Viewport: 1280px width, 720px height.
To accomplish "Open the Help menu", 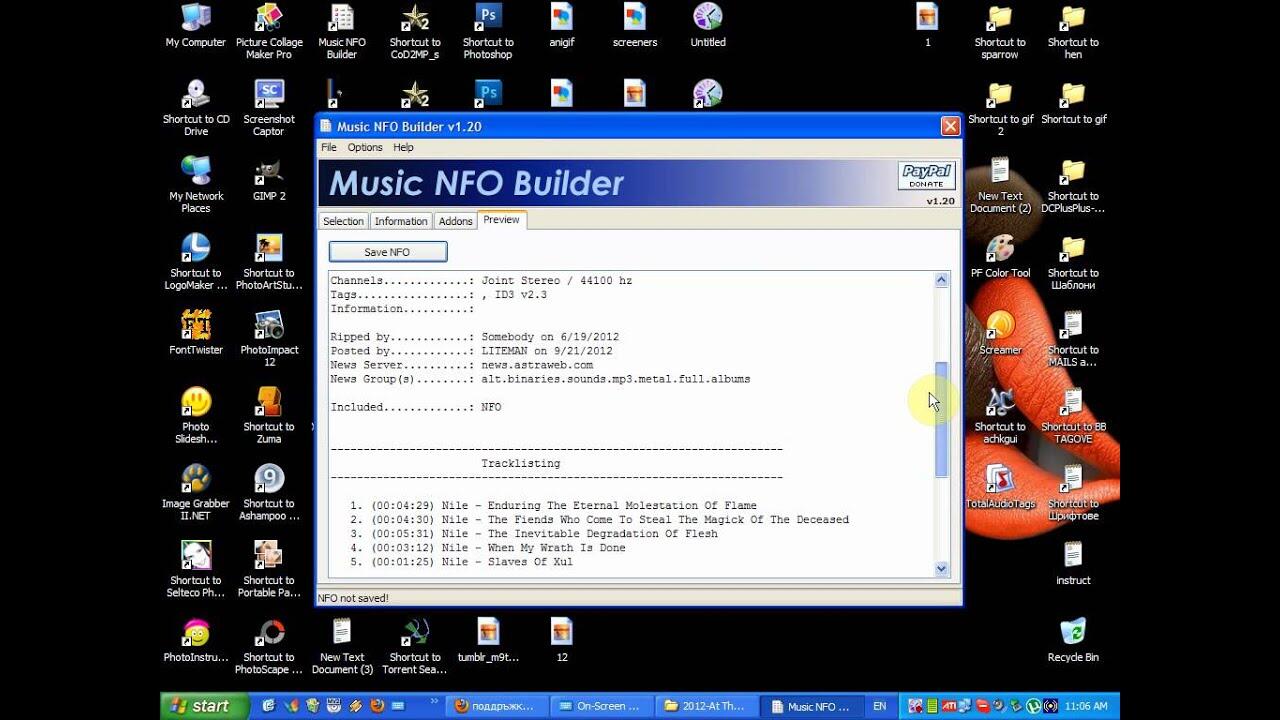I will pyautogui.click(x=403, y=147).
